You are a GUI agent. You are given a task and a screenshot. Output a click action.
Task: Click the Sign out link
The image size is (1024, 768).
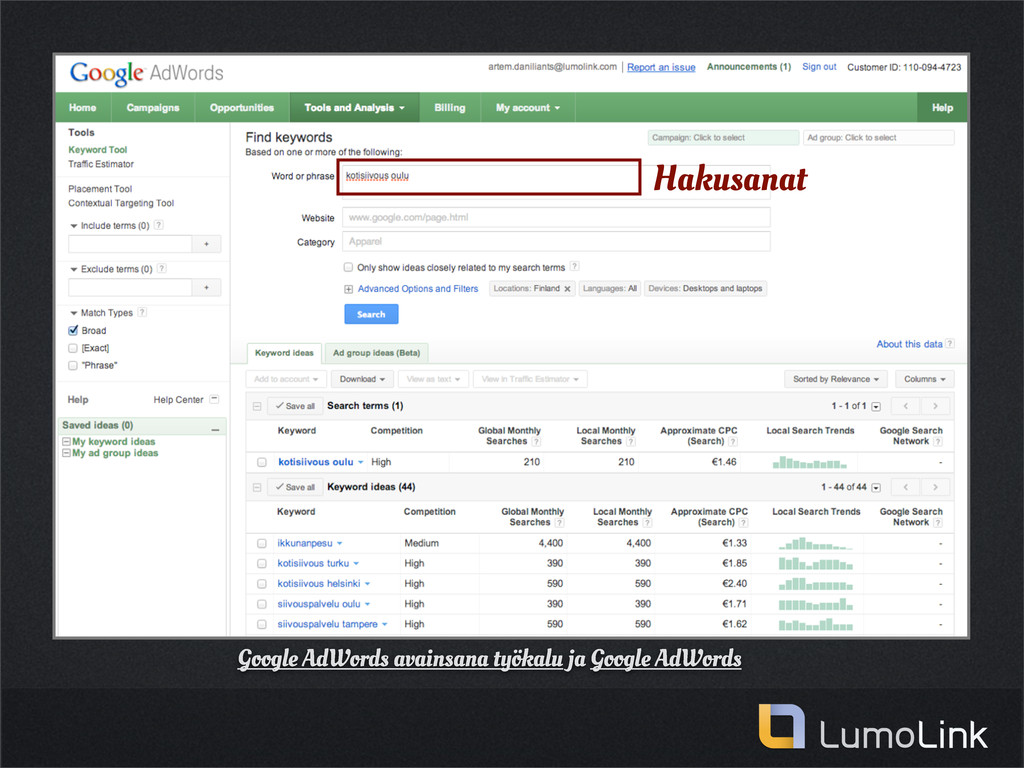click(x=819, y=67)
